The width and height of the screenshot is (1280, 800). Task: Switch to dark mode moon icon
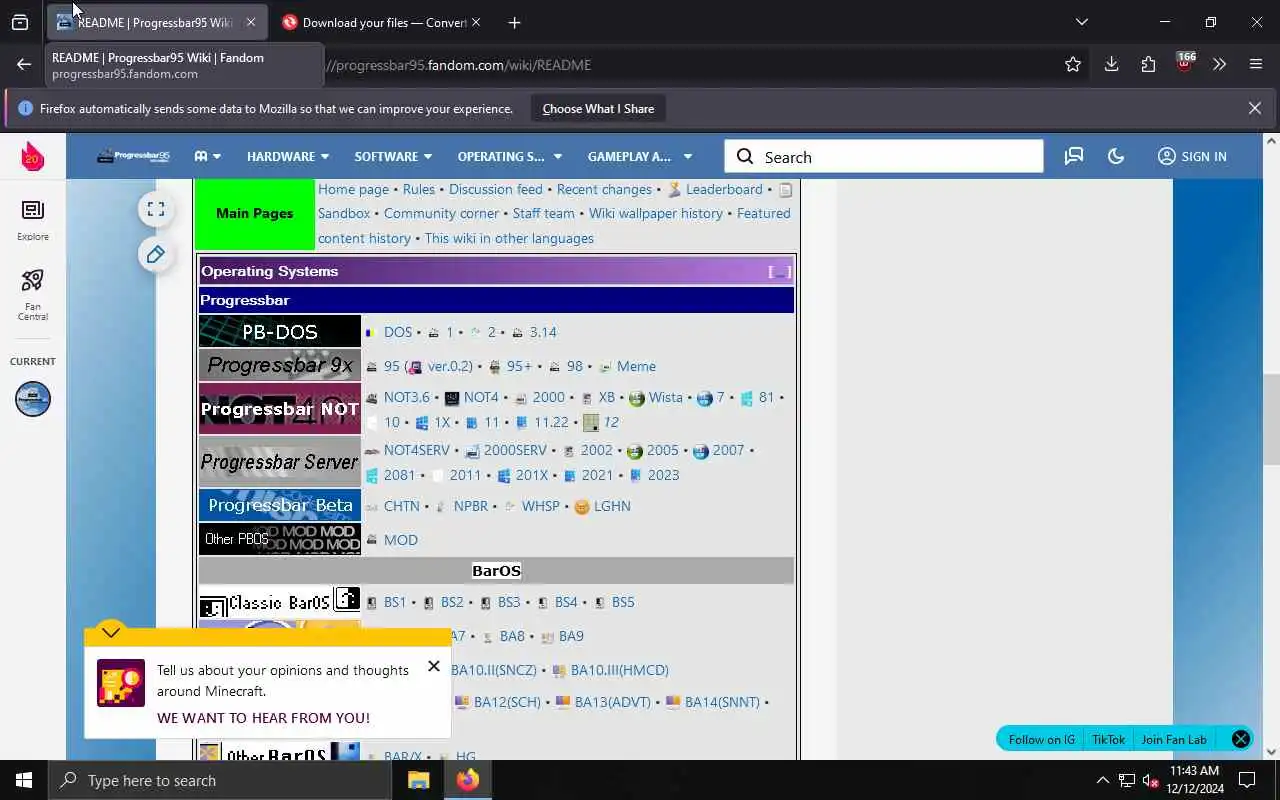pyautogui.click(x=1116, y=156)
